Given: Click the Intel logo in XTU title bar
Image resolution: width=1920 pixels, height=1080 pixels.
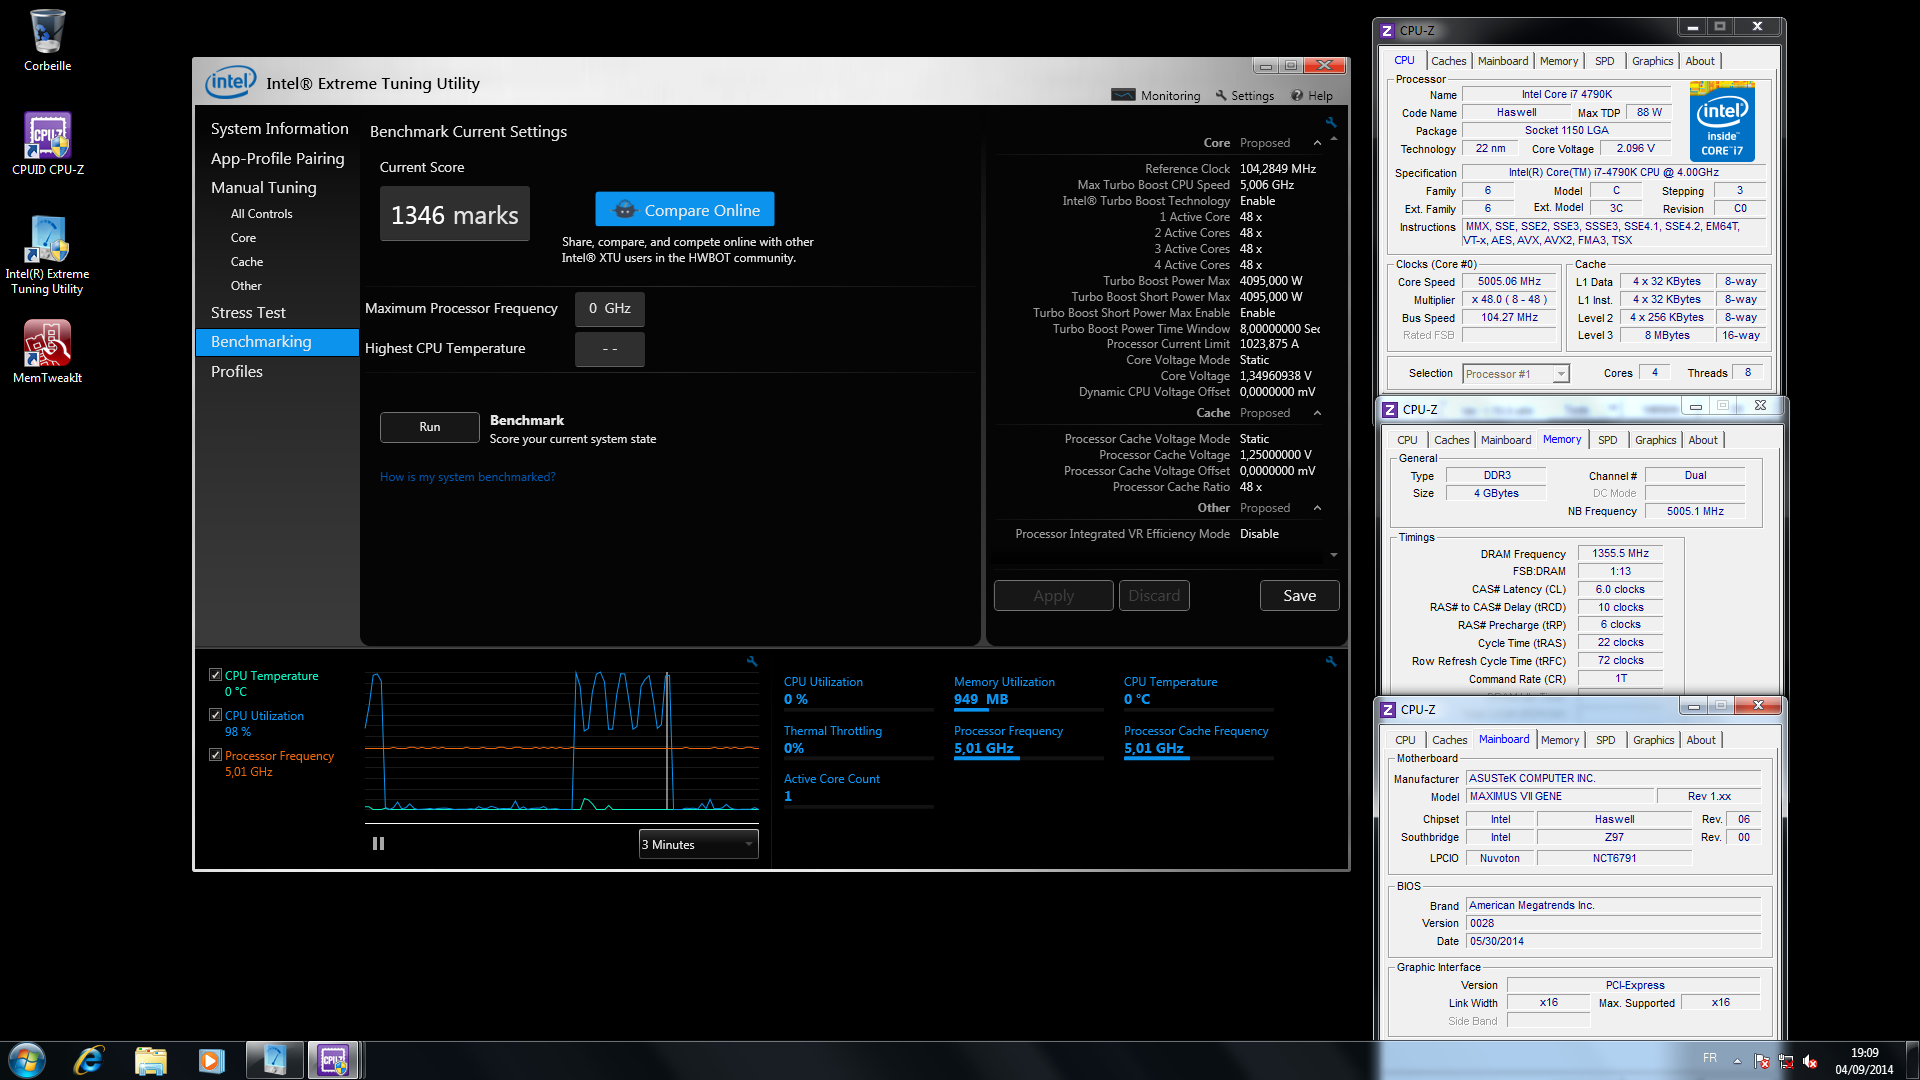Looking at the screenshot, I should [230, 82].
